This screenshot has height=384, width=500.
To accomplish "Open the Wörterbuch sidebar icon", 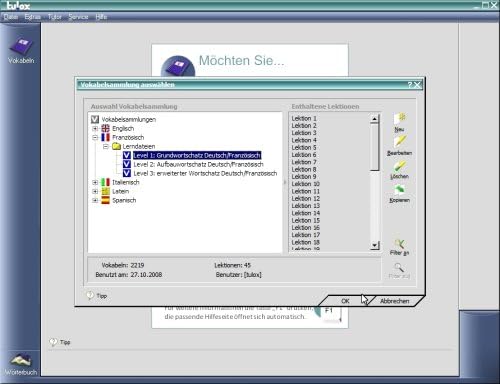I will coord(21,360).
